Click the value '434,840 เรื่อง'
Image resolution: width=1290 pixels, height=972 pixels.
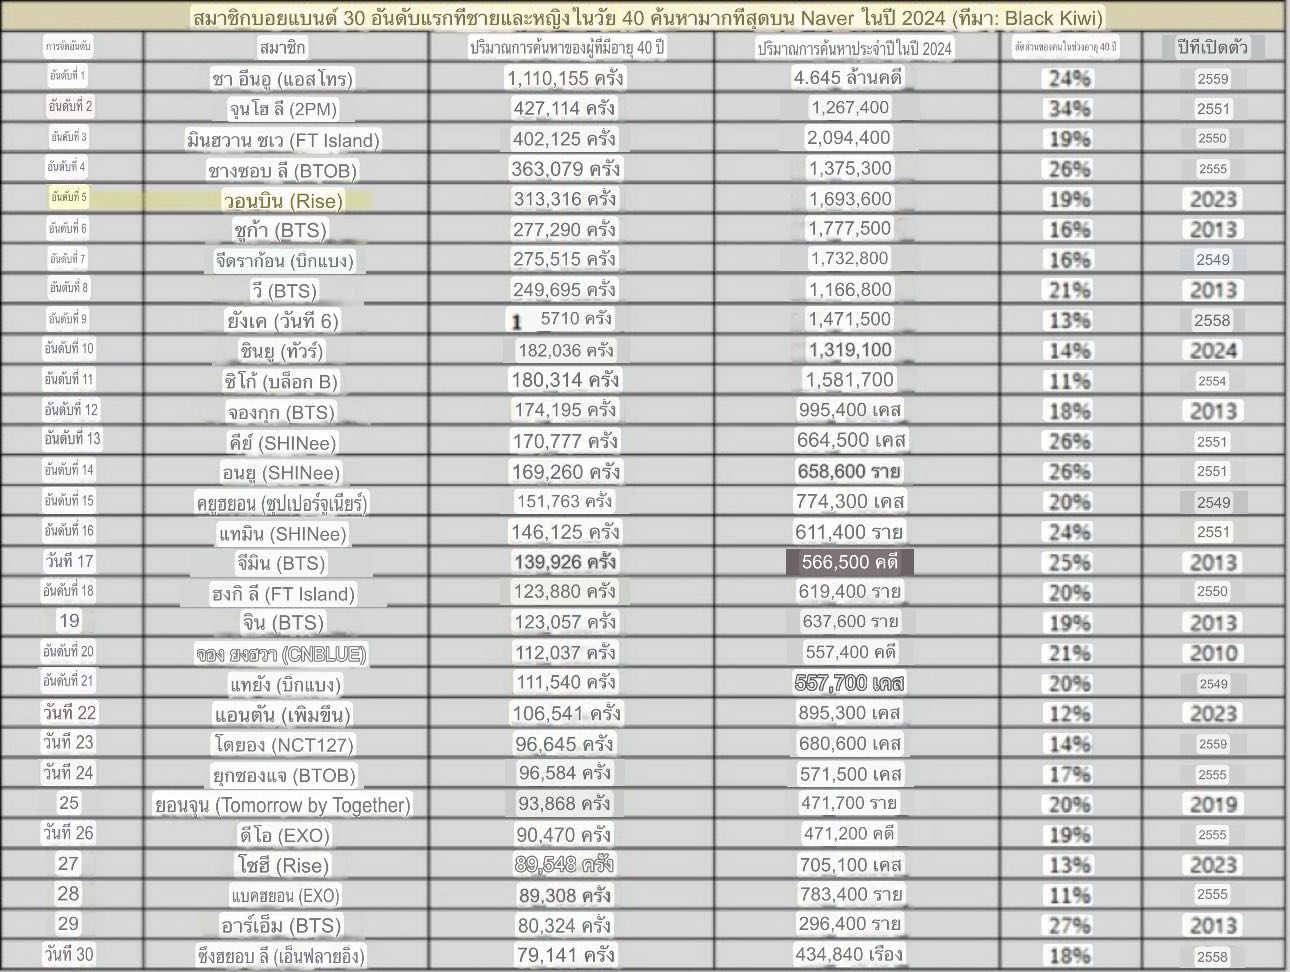pyautogui.click(x=849, y=954)
